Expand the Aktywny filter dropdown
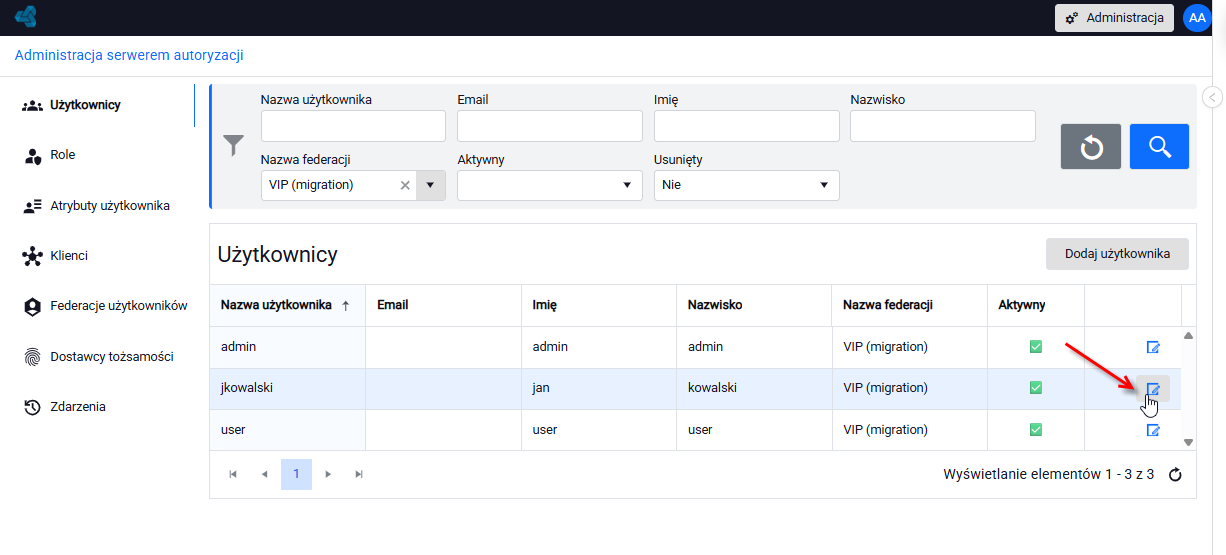Screen dimensions: 1226x555 point(627,185)
